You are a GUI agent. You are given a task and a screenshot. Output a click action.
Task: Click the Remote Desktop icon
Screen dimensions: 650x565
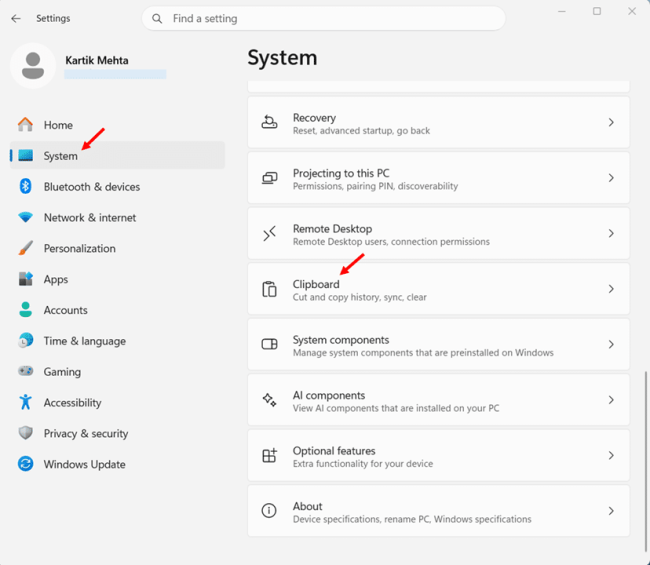click(269, 233)
